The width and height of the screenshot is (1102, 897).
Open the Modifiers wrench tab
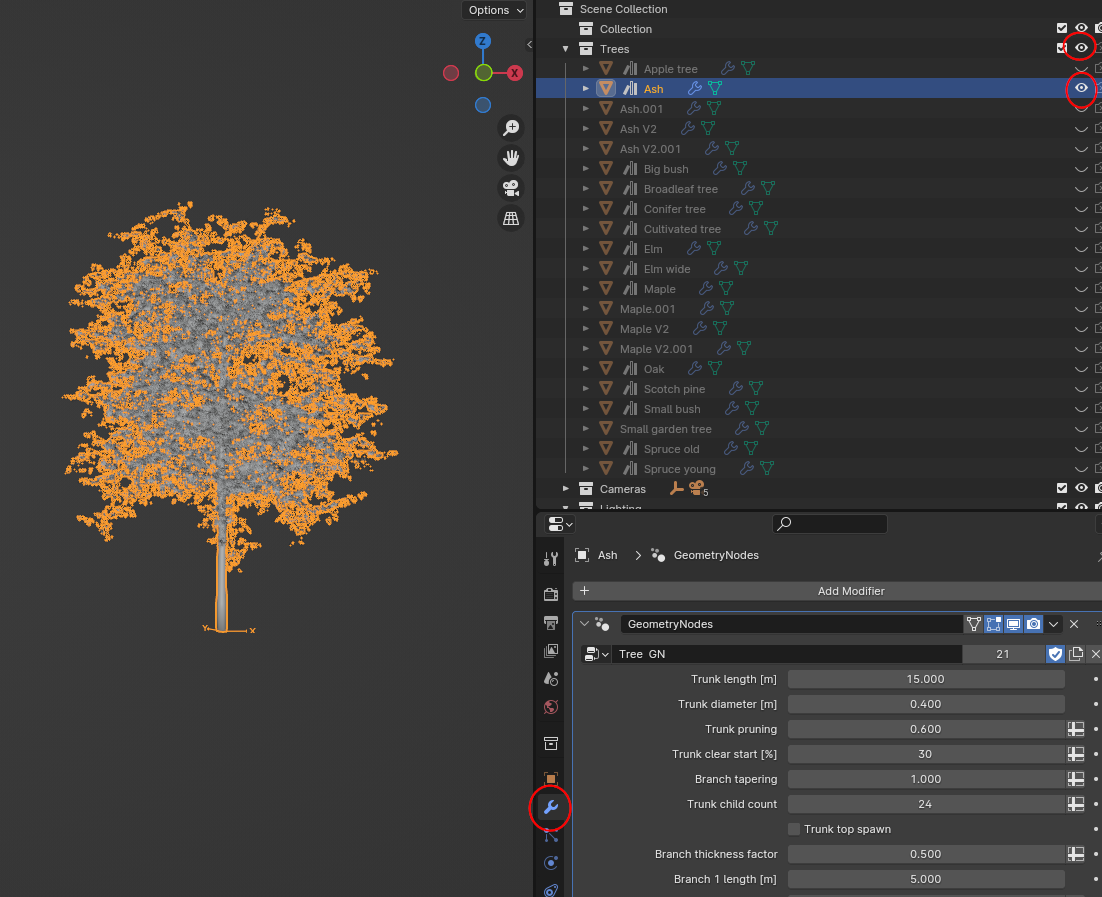click(551, 807)
